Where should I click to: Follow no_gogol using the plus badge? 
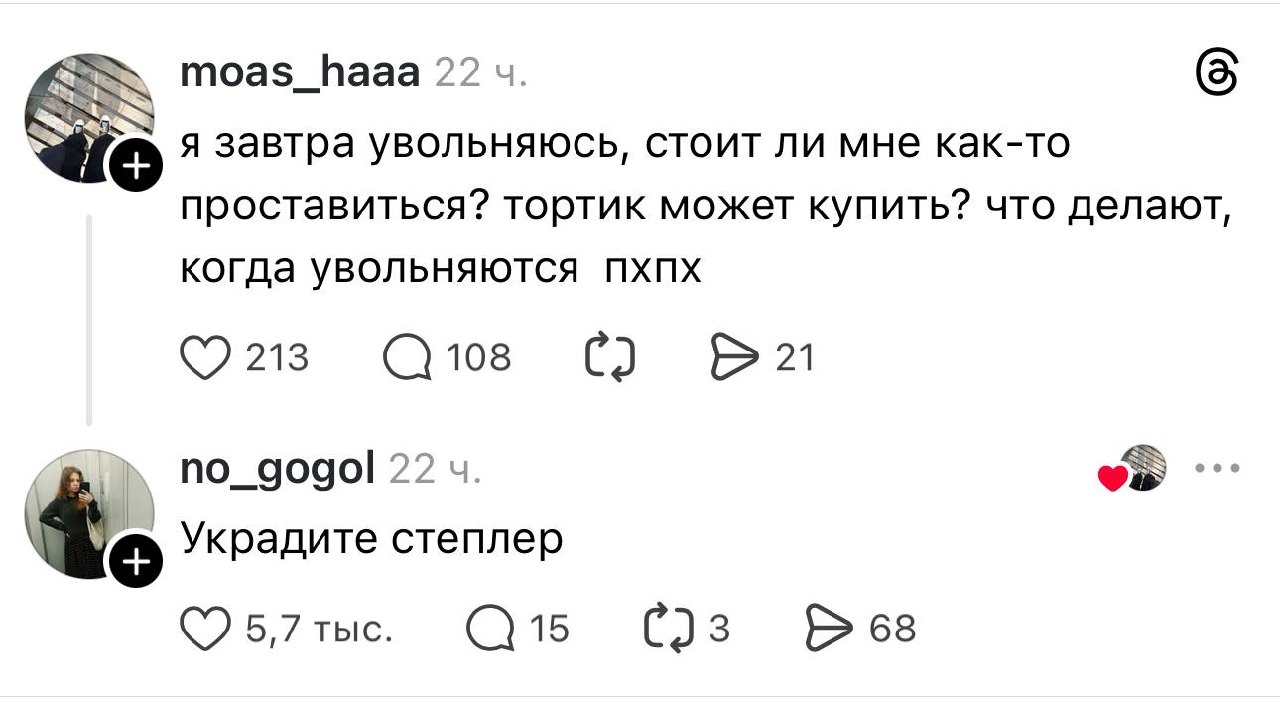[x=136, y=563]
